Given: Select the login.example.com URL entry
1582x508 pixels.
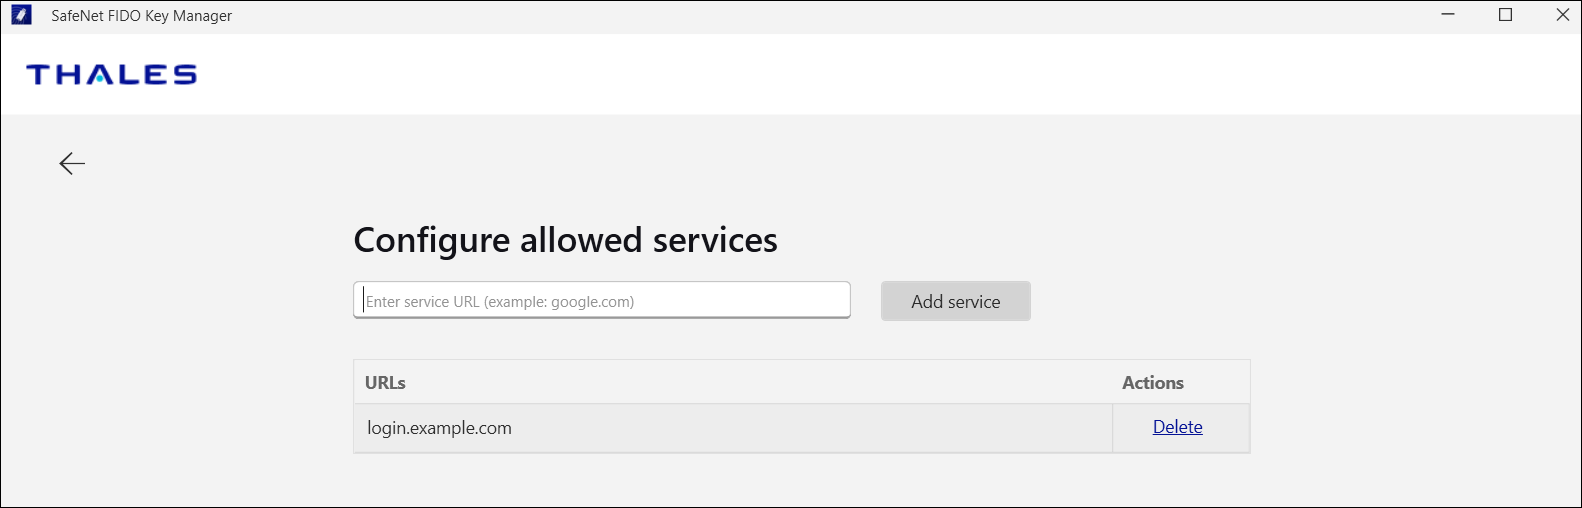Looking at the screenshot, I should [439, 428].
